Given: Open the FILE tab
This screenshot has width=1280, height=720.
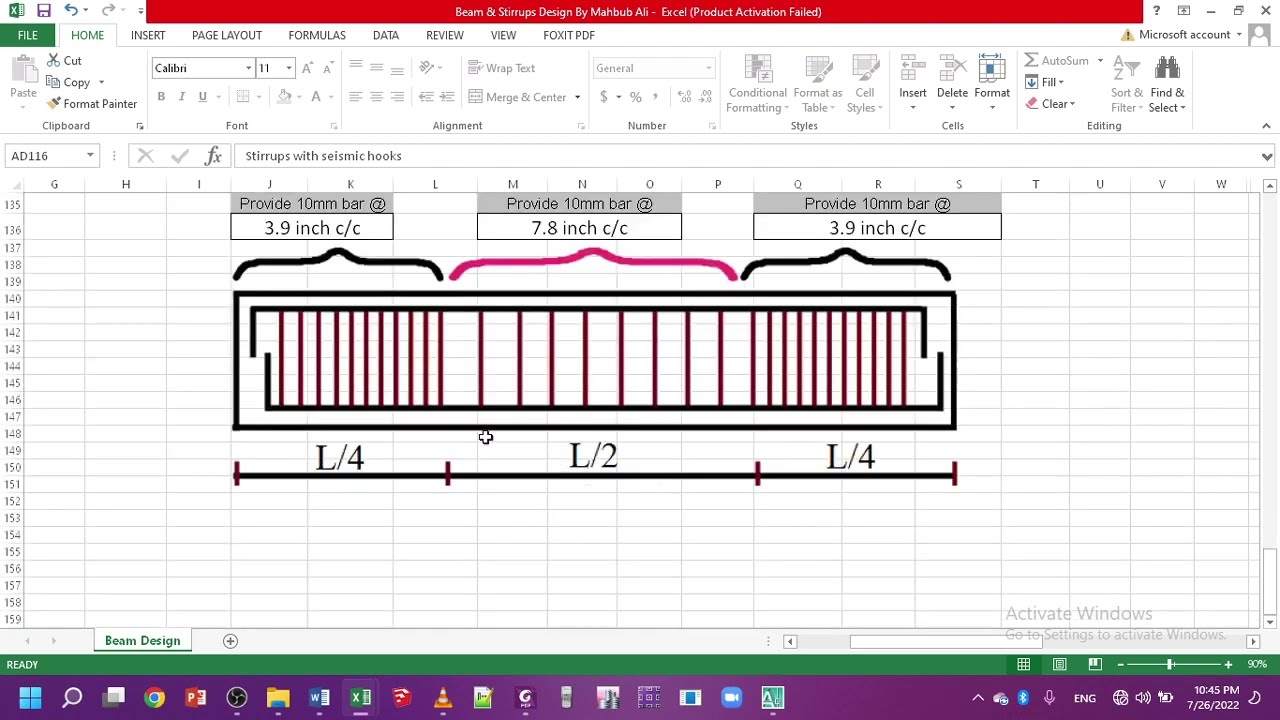Looking at the screenshot, I should point(27,35).
